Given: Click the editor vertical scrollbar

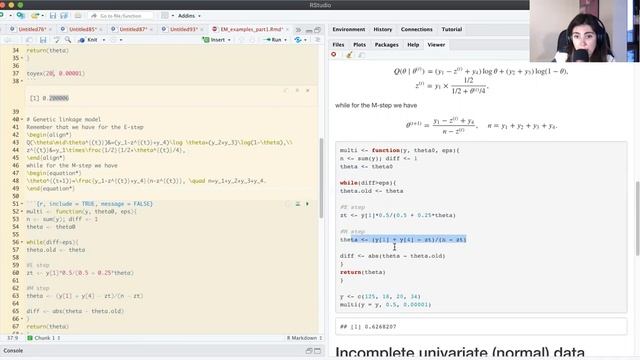Looking at the screenshot, I should point(321,178).
